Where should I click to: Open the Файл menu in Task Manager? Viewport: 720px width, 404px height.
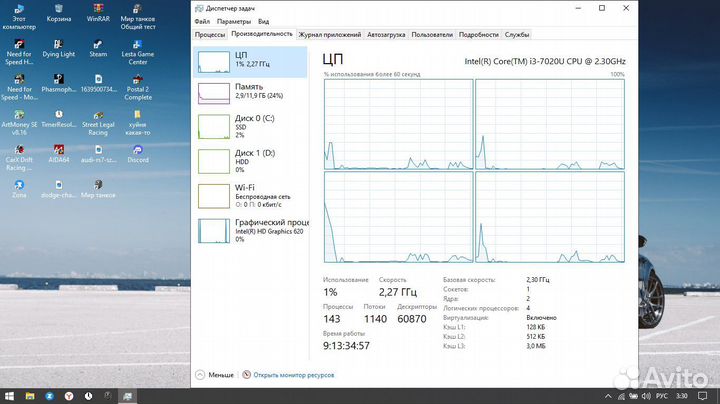pos(202,22)
